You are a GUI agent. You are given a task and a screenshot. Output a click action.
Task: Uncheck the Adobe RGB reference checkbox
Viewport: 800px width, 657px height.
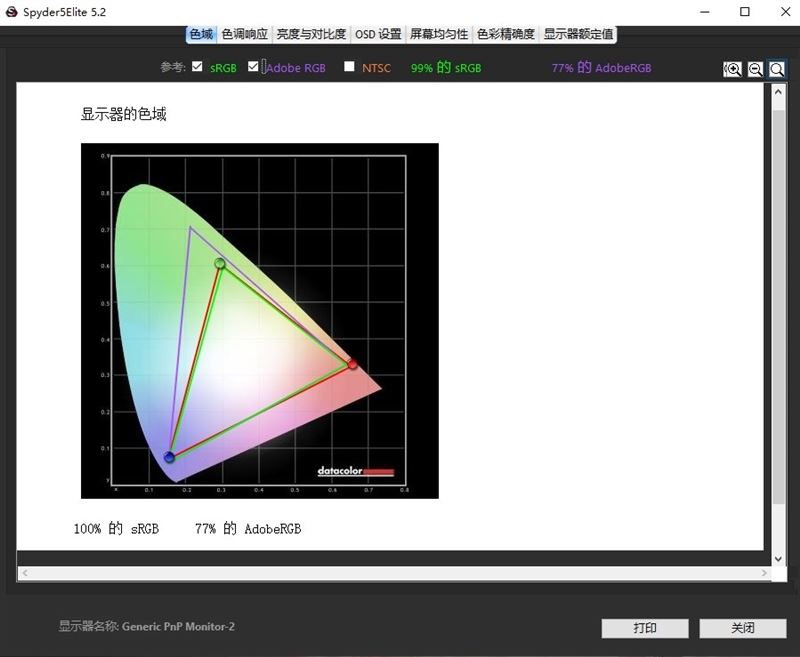253,66
